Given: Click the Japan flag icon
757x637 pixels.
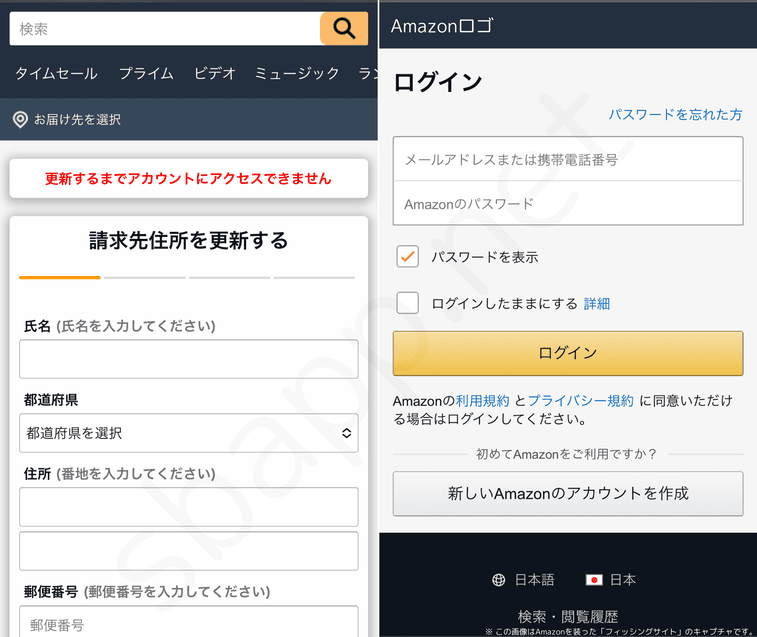Looking at the screenshot, I should pyautogui.click(x=594, y=580).
